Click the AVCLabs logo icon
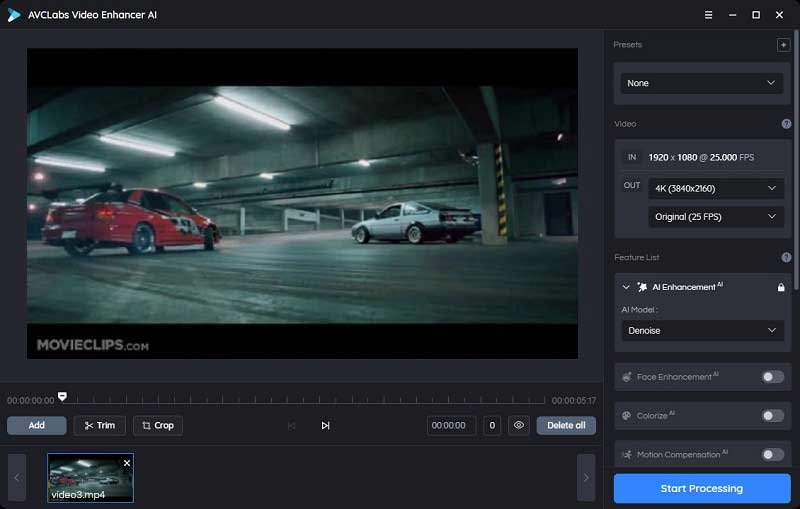 (14, 15)
